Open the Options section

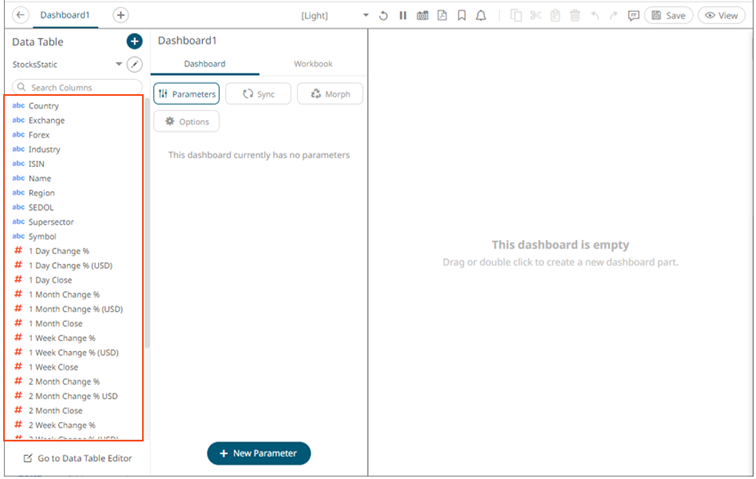187,122
